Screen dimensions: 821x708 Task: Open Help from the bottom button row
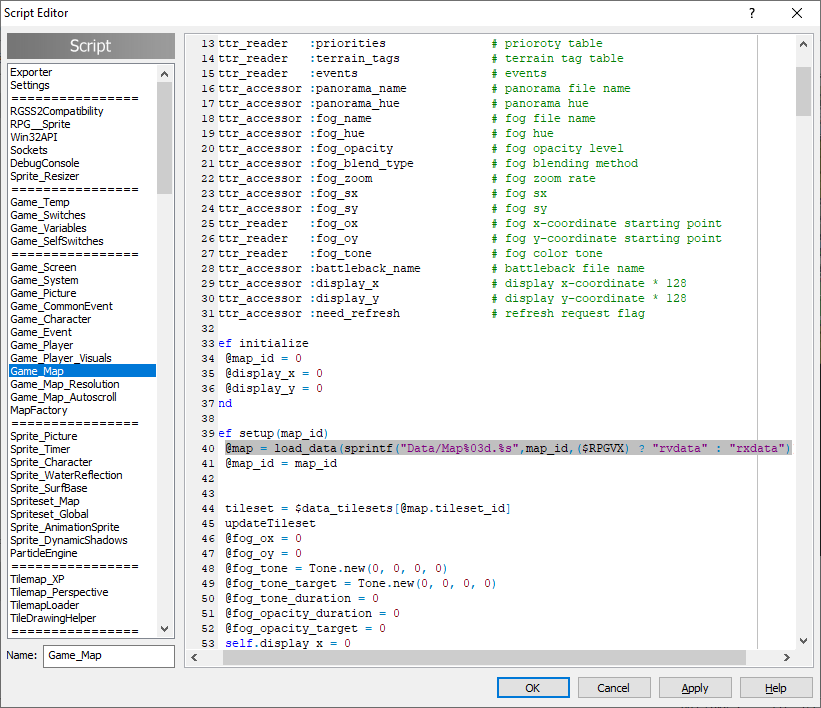pos(776,688)
